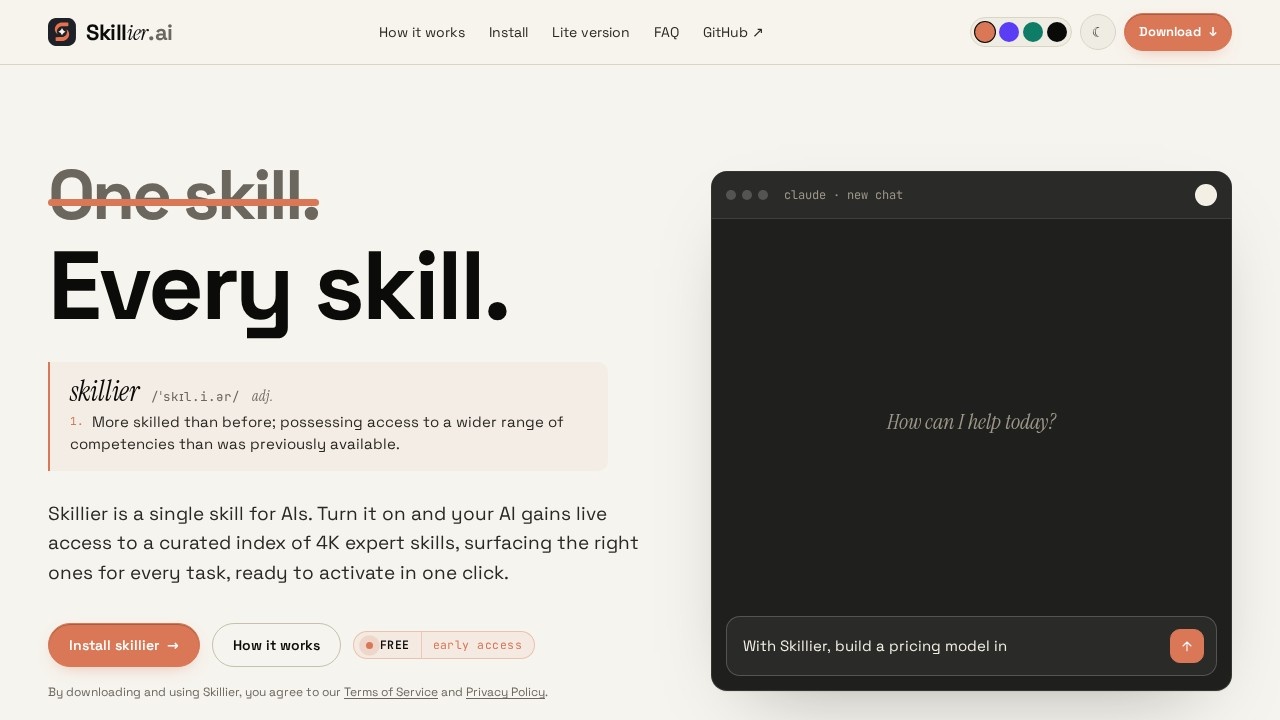
Task: Click the Skillier logo icon
Action: click(62, 32)
